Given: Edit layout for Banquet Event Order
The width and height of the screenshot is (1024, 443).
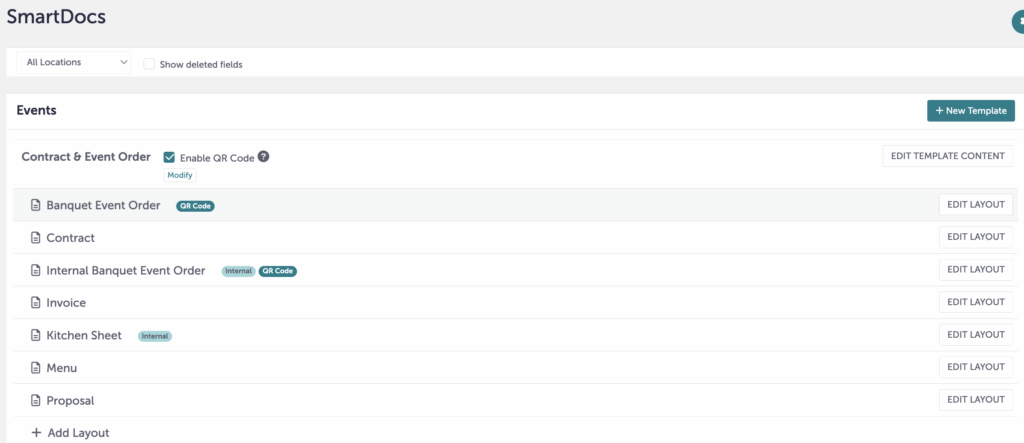Looking at the screenshot, I should pos(976,205).
